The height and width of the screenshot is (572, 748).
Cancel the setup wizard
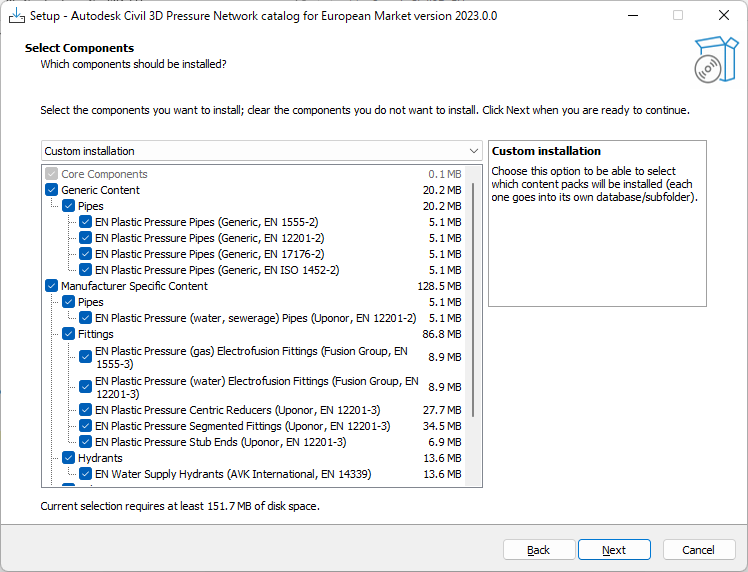point(698,550)
